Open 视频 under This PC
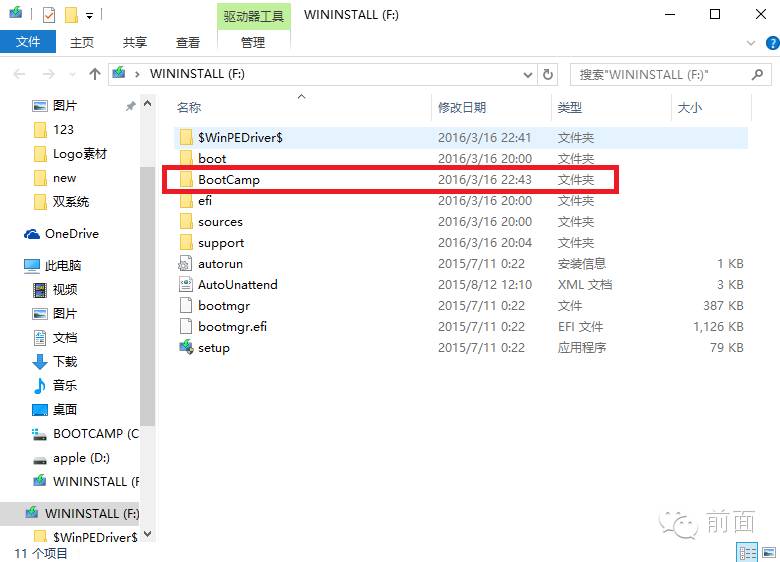The width and height of the screenshot is (780, 562). pos(65,289)
